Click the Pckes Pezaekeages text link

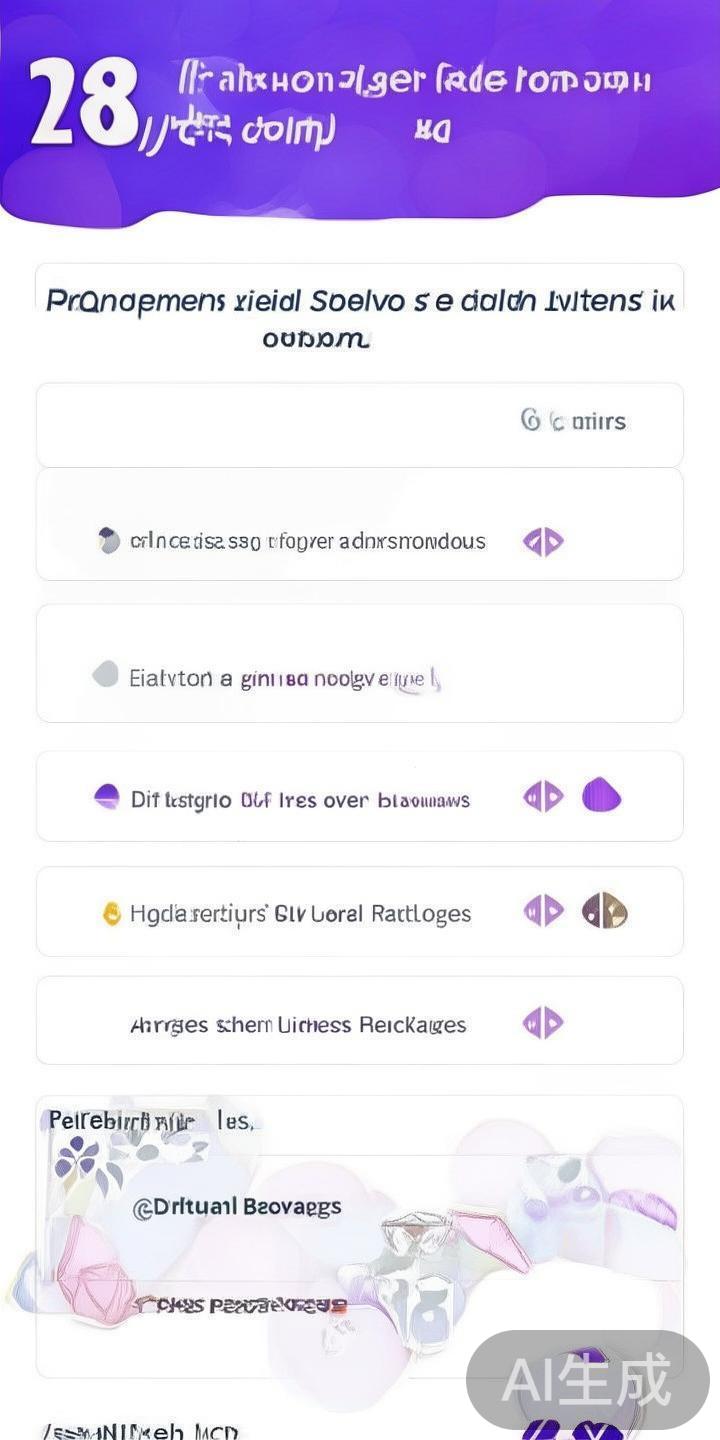242,1305
